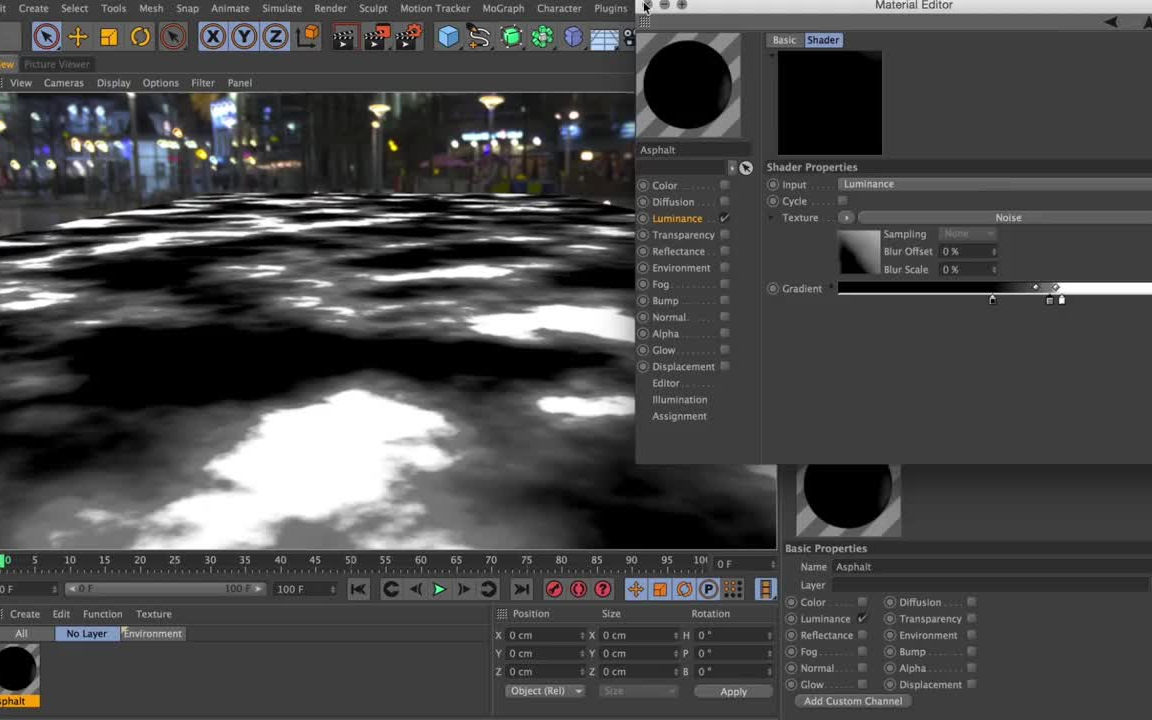Screen dimensions: 1152x720
Task: Click the Apply button
Action: click(733, 691)
